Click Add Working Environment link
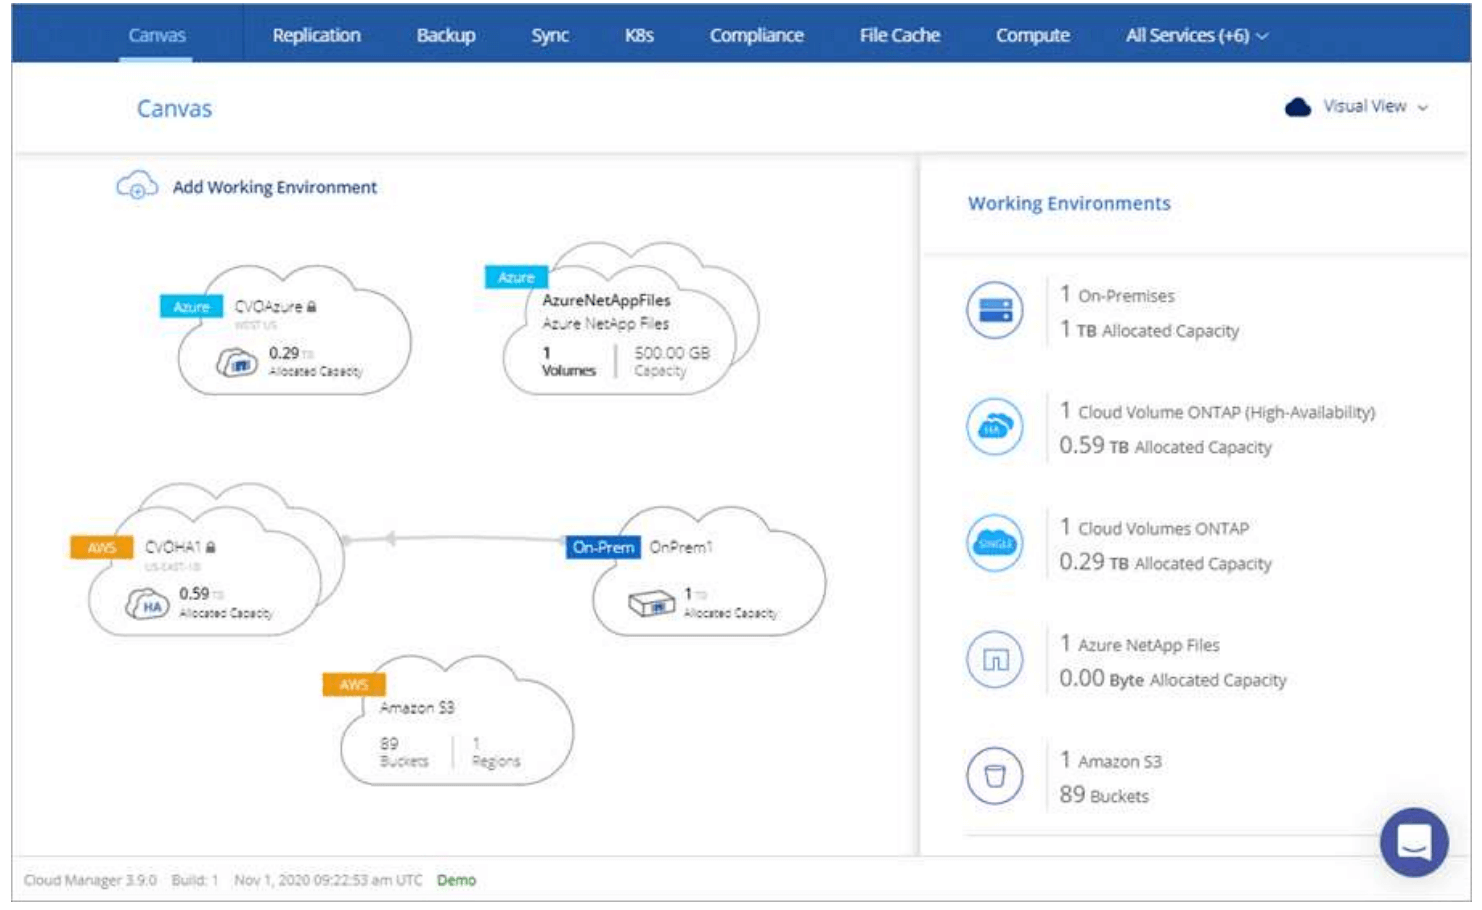This screenshot has width=1482, height=910. (275, 187)
